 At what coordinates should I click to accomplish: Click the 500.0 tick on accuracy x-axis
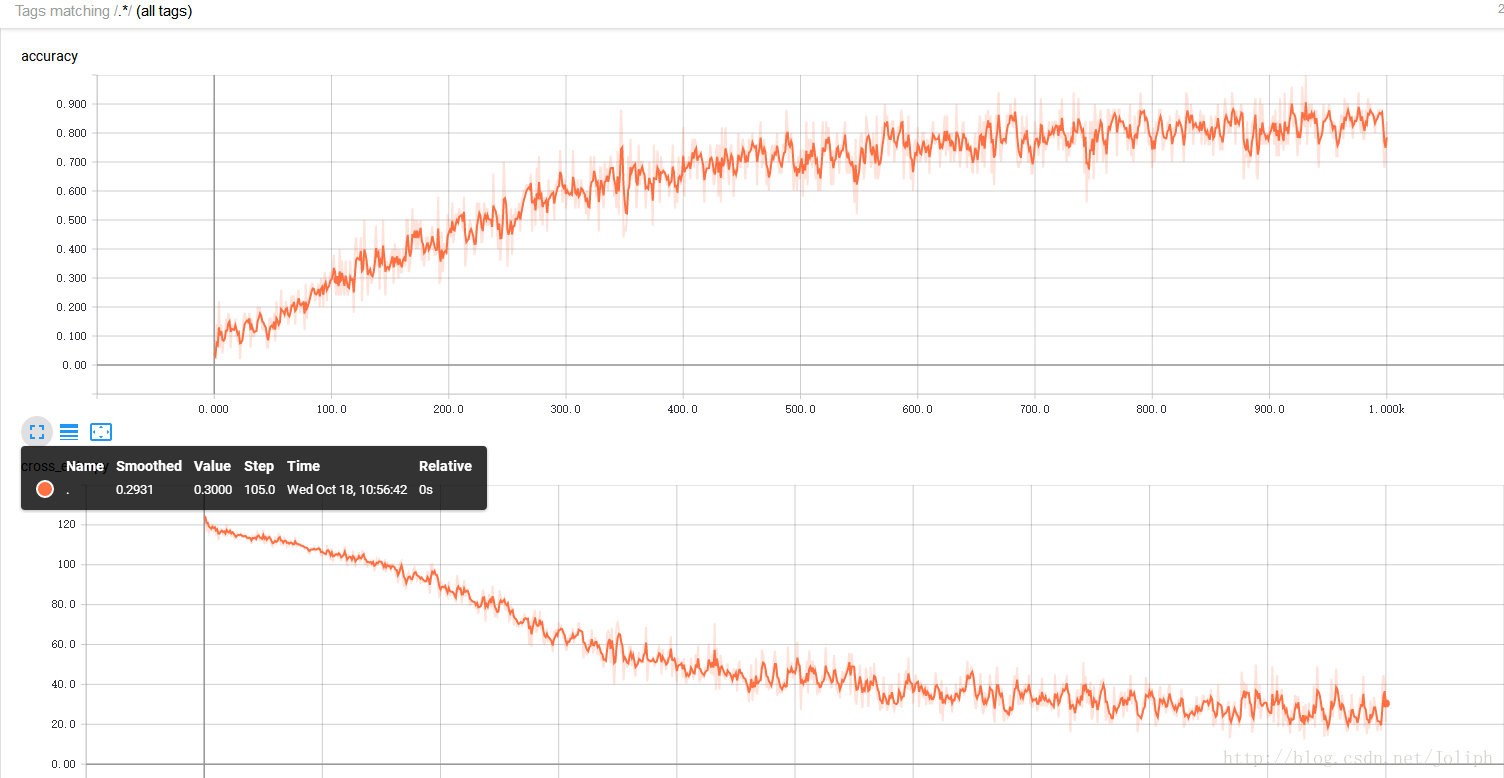tap(800, 409)
